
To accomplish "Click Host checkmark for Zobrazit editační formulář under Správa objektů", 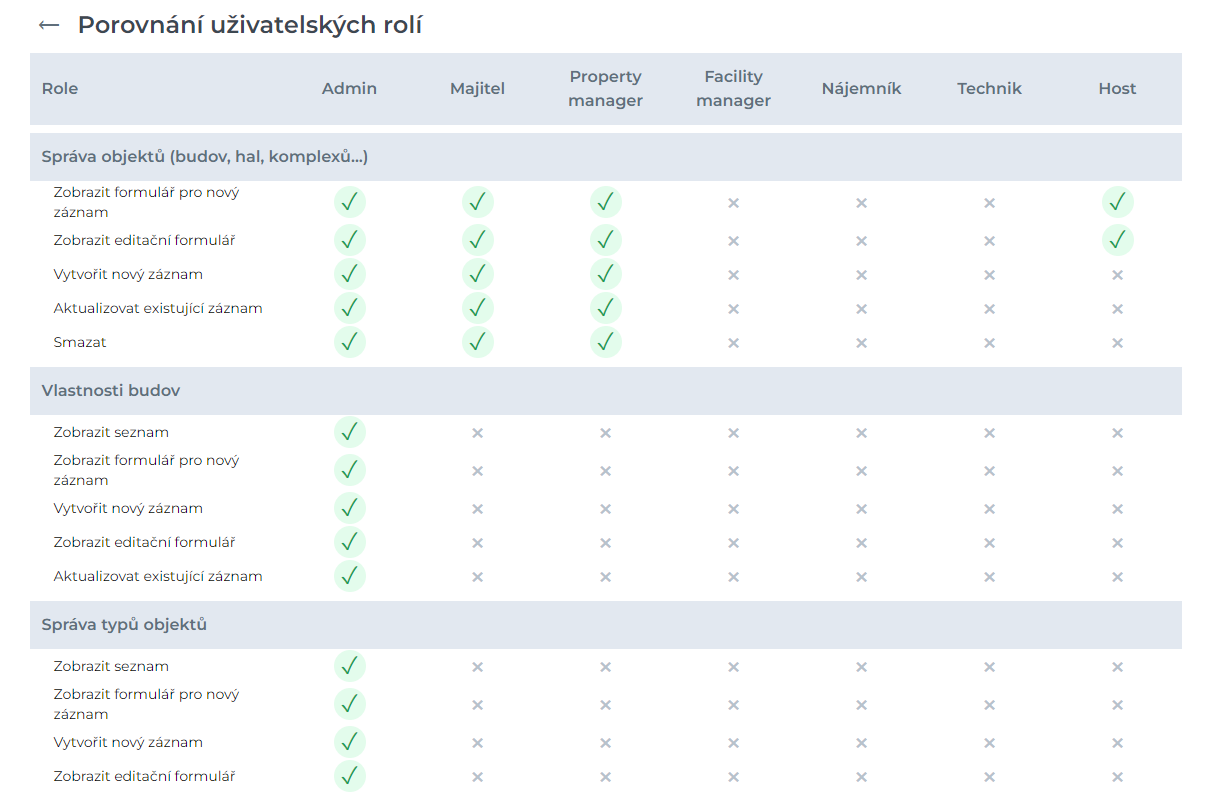I will click(x=1117, y=240).
